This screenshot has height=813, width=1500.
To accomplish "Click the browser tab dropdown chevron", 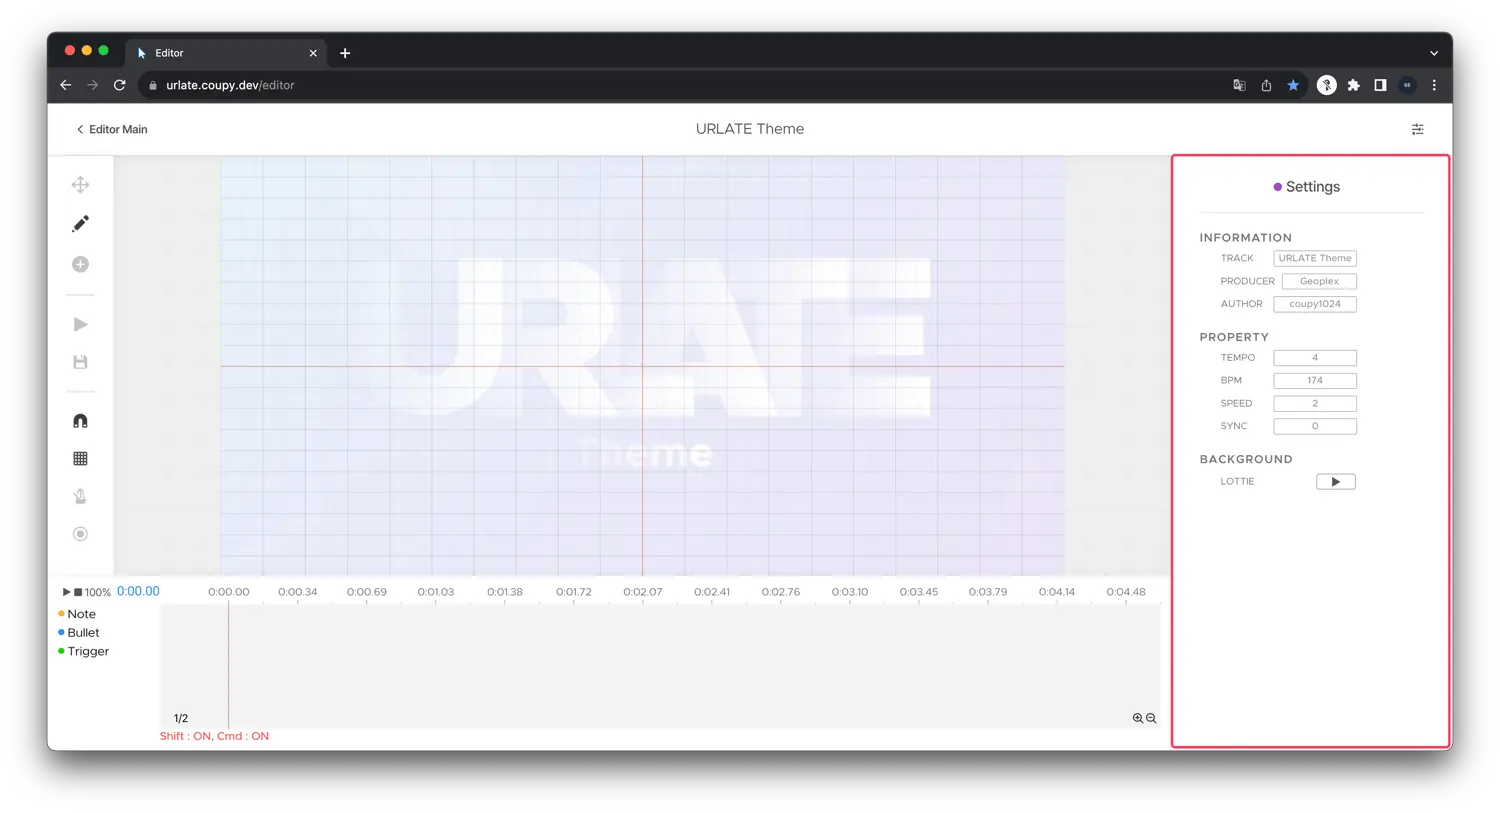I will pyautogui.click(x=1434, y=52).
